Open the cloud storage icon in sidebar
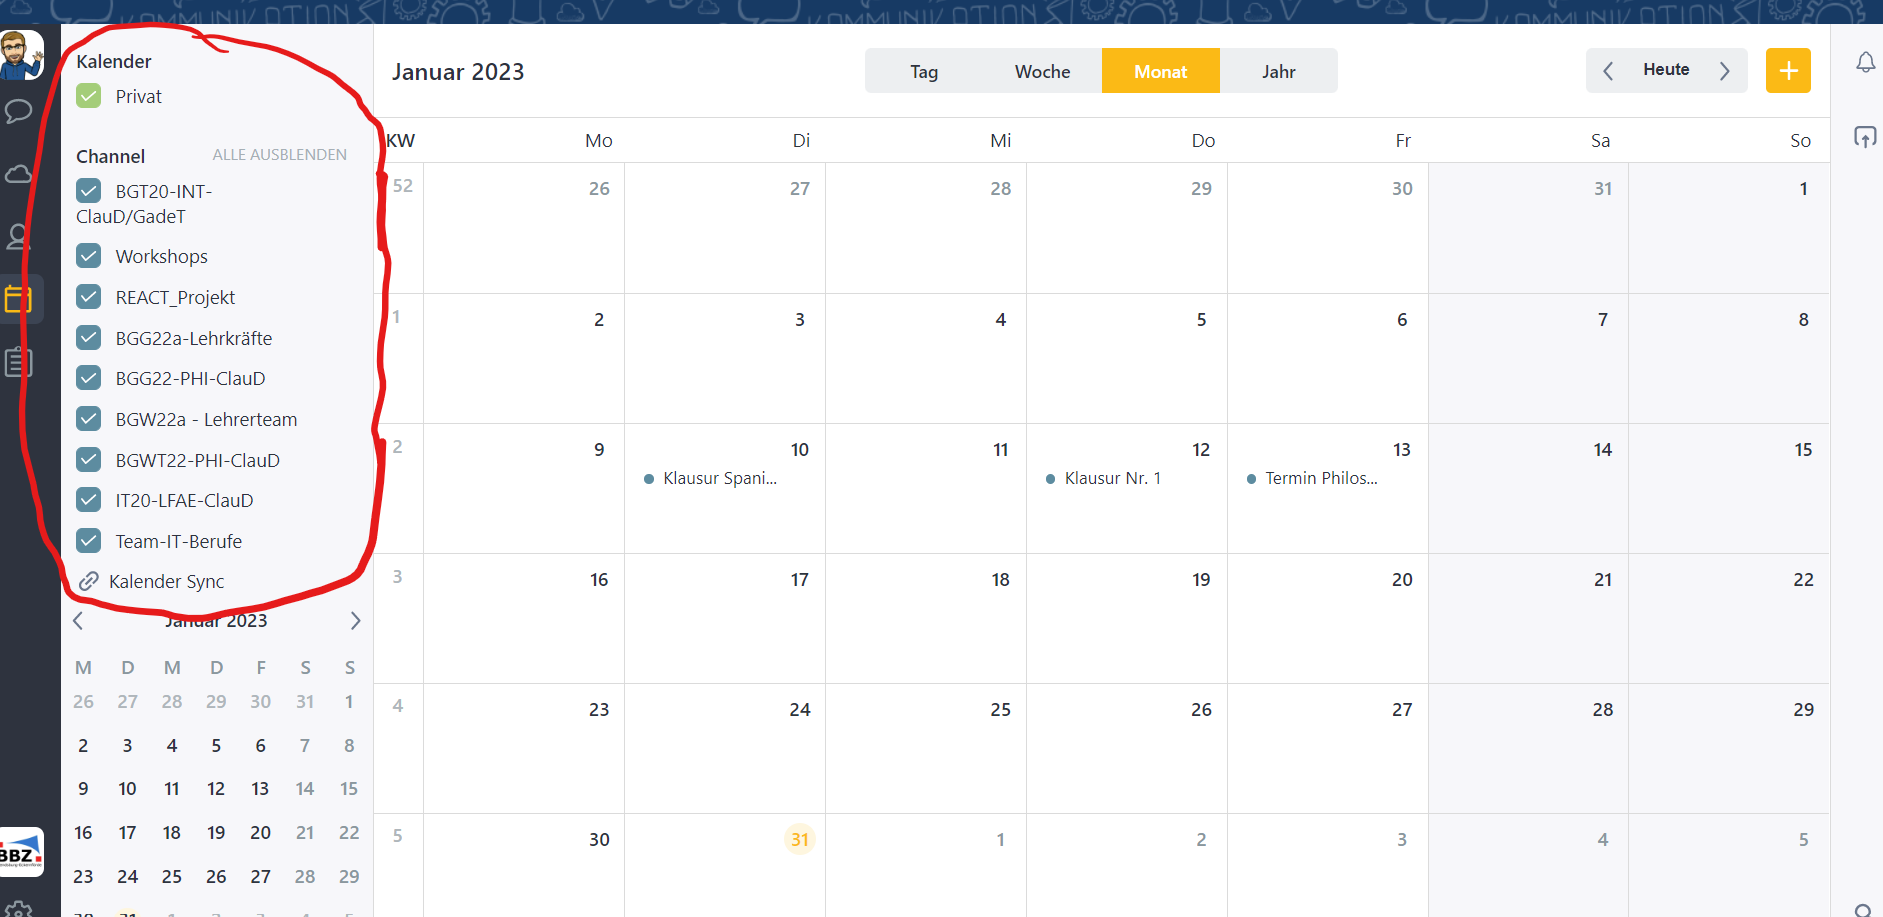 coord(19,175)
